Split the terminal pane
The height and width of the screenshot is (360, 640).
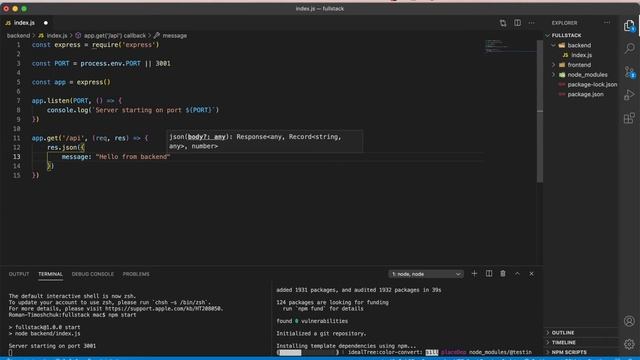[x=489, y=274]
